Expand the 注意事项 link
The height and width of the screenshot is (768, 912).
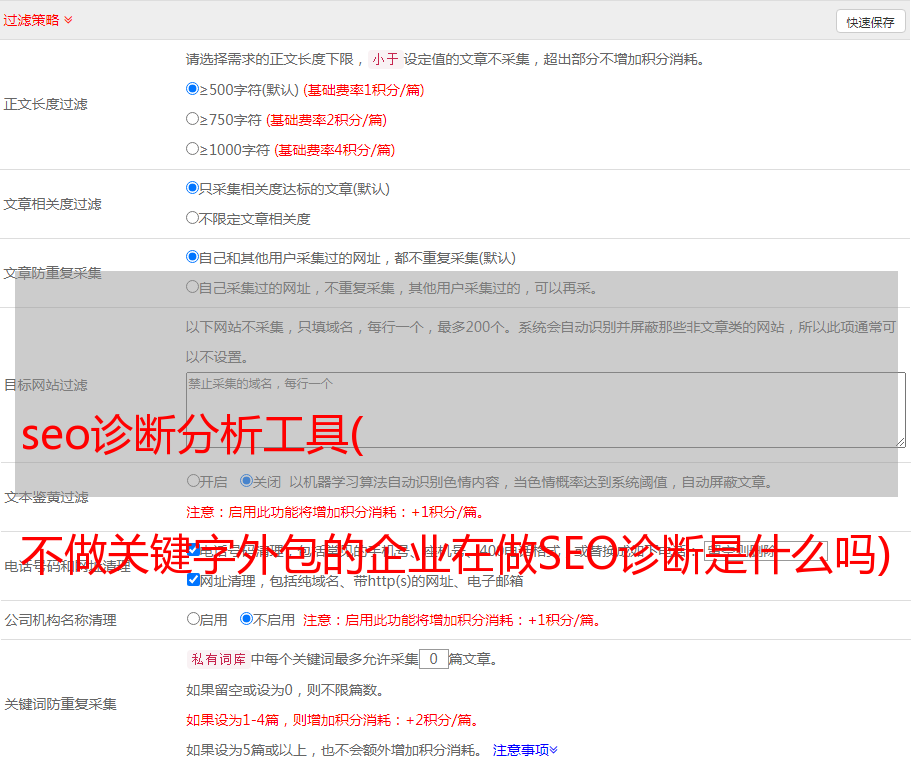525,749
